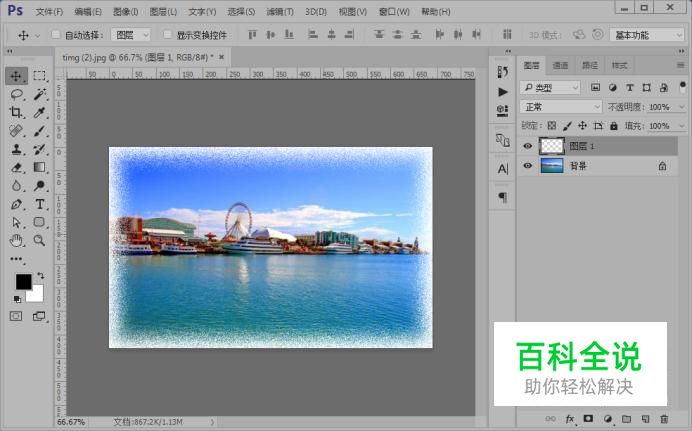Select the 图层 1 layer thumbnail
Screen dimensions: 692x431
pos(551,146)
